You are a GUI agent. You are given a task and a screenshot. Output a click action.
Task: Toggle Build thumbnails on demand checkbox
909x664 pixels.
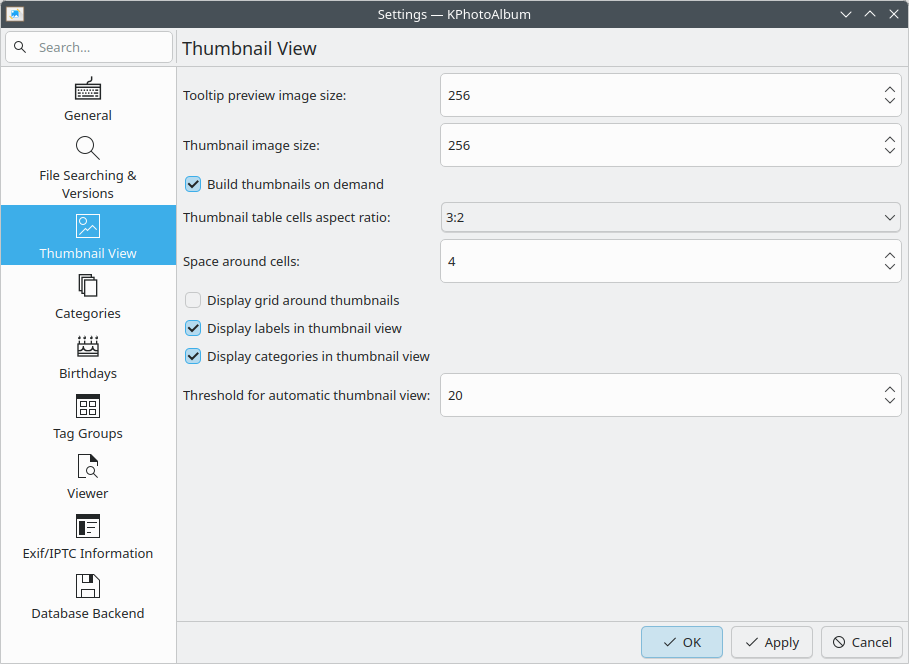pos(193,184)
